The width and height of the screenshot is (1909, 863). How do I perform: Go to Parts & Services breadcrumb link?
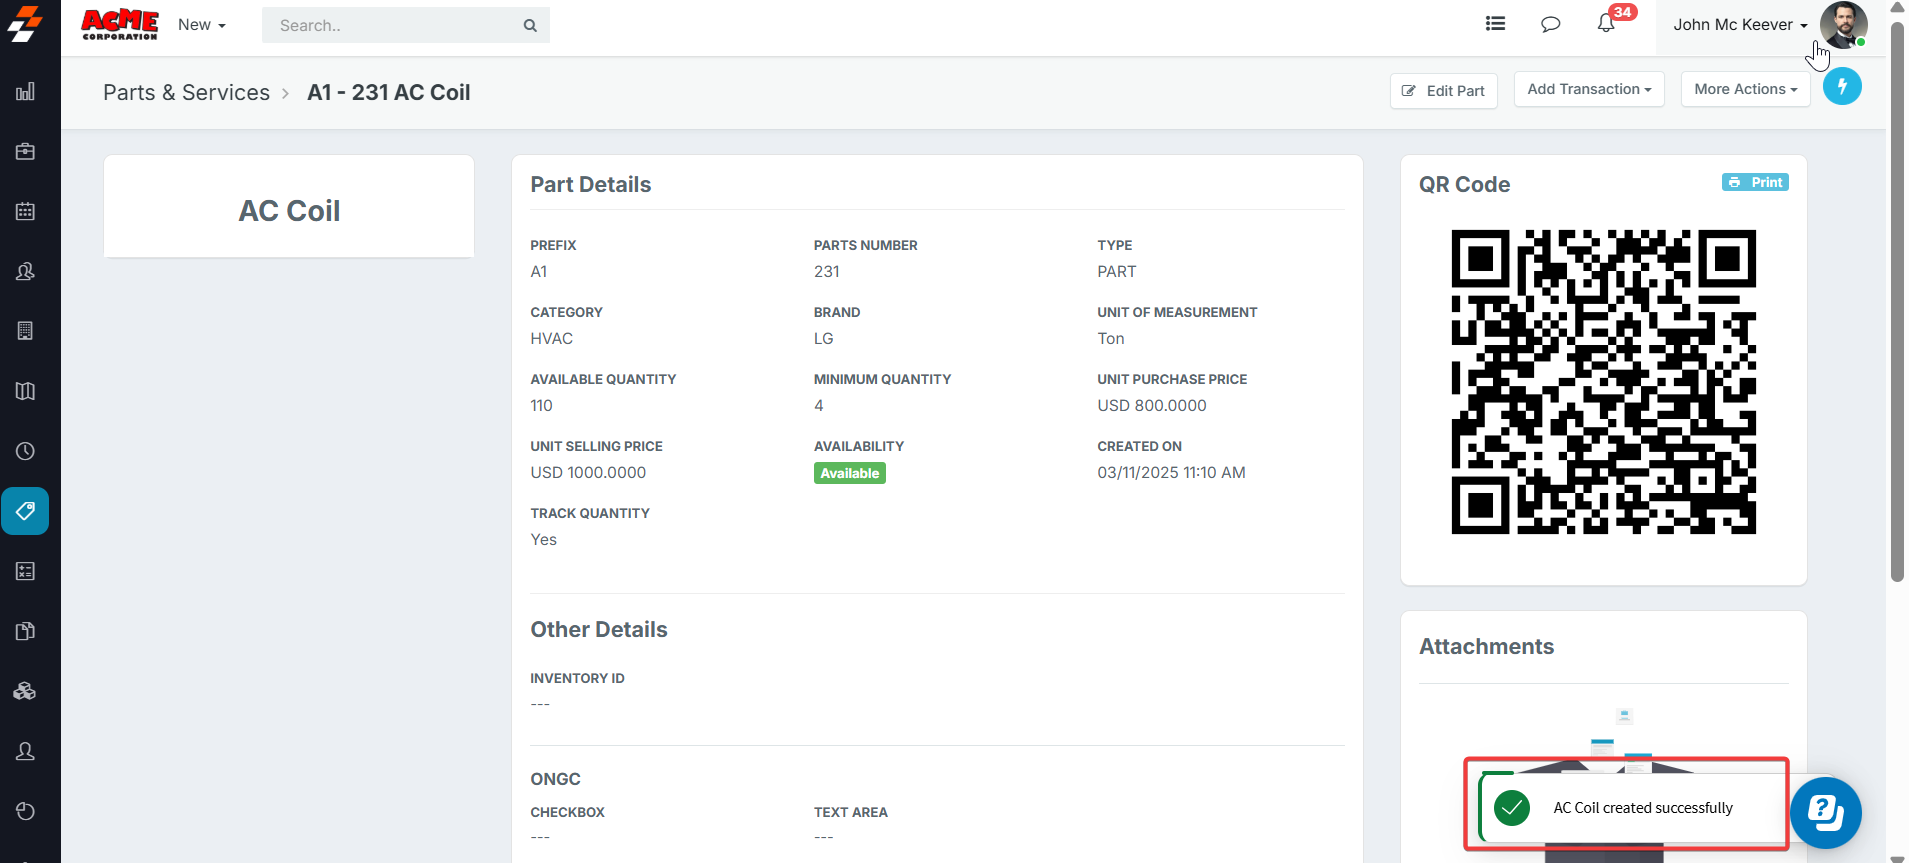186,93
